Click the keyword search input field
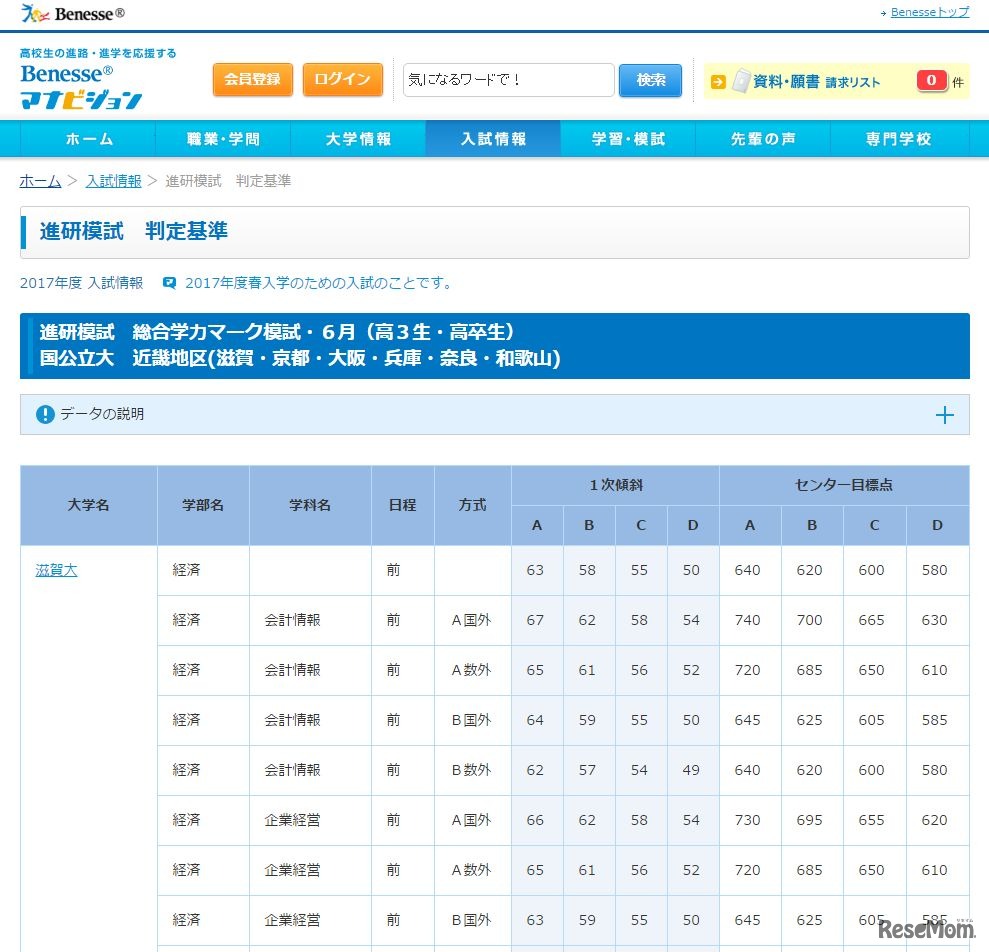Image resolution: width=989 pixels, height=952 pixels. (x=508, y=80)
